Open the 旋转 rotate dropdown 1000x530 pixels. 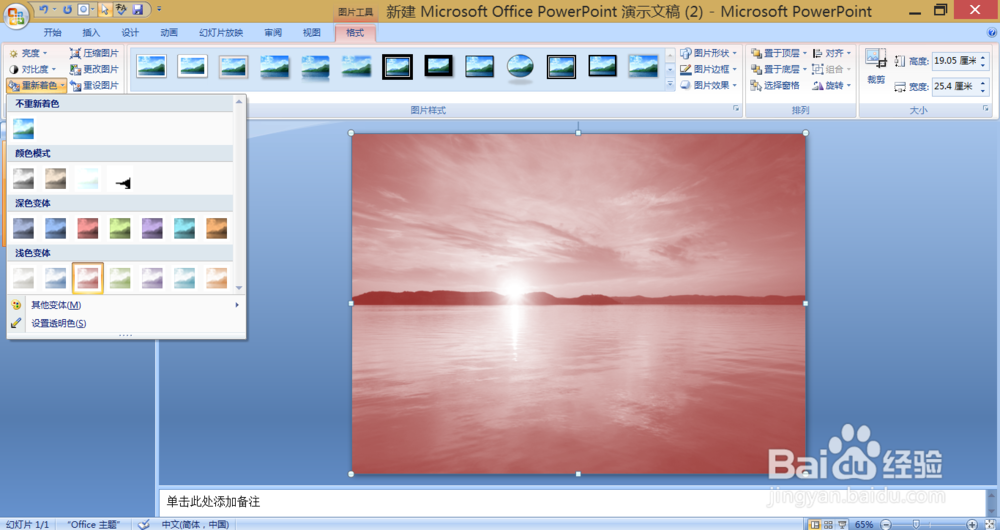click(832, 85)
